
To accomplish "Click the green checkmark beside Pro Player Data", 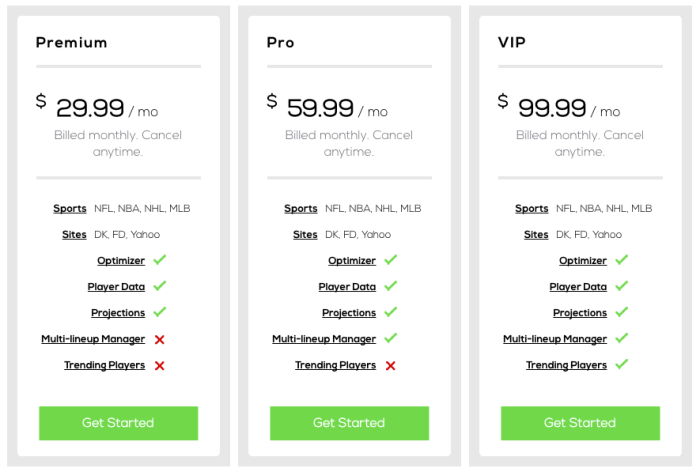I will [391, 286].
